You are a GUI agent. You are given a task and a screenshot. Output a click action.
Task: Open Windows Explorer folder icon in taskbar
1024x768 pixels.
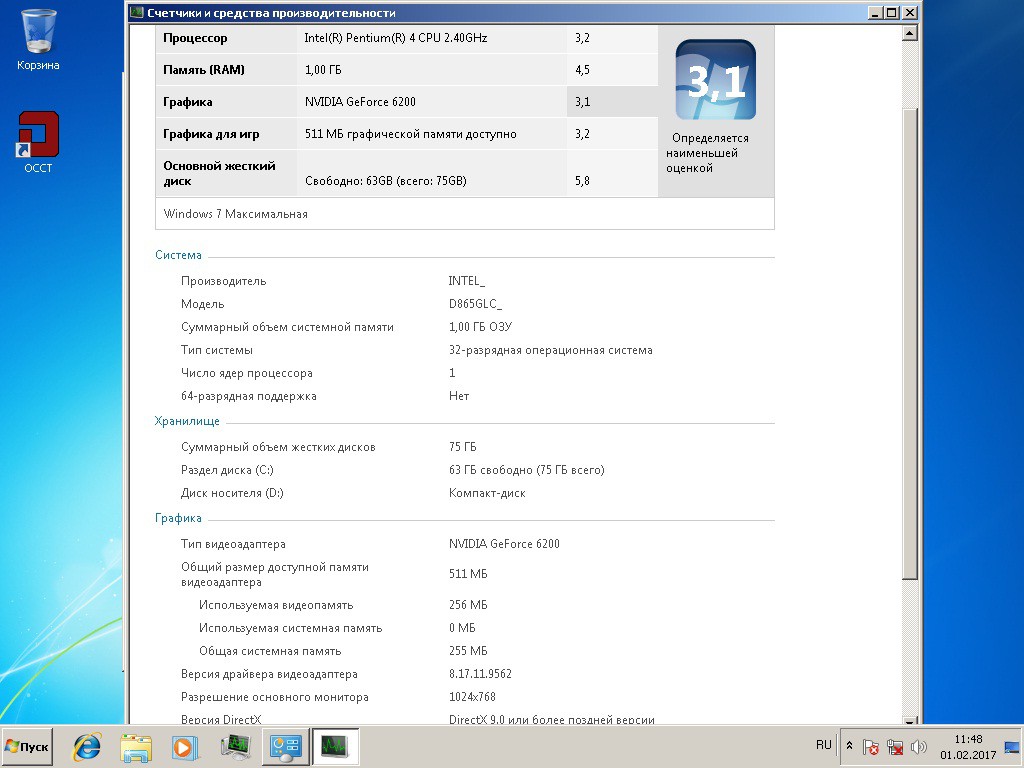point(136,746)
